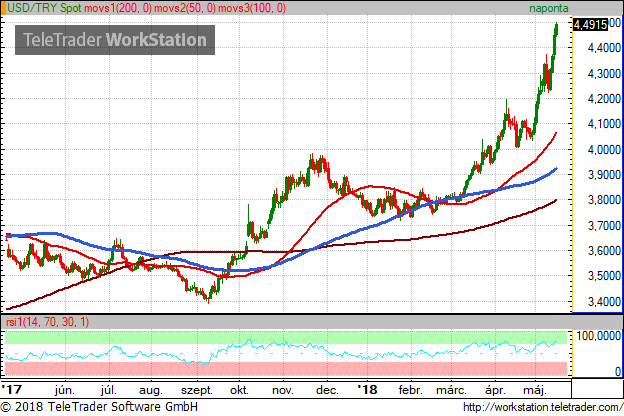Click the © 2018 TeleTrader Software GmbH text
The height and width of the screenshot is (416, 624).
coord(99,407)
